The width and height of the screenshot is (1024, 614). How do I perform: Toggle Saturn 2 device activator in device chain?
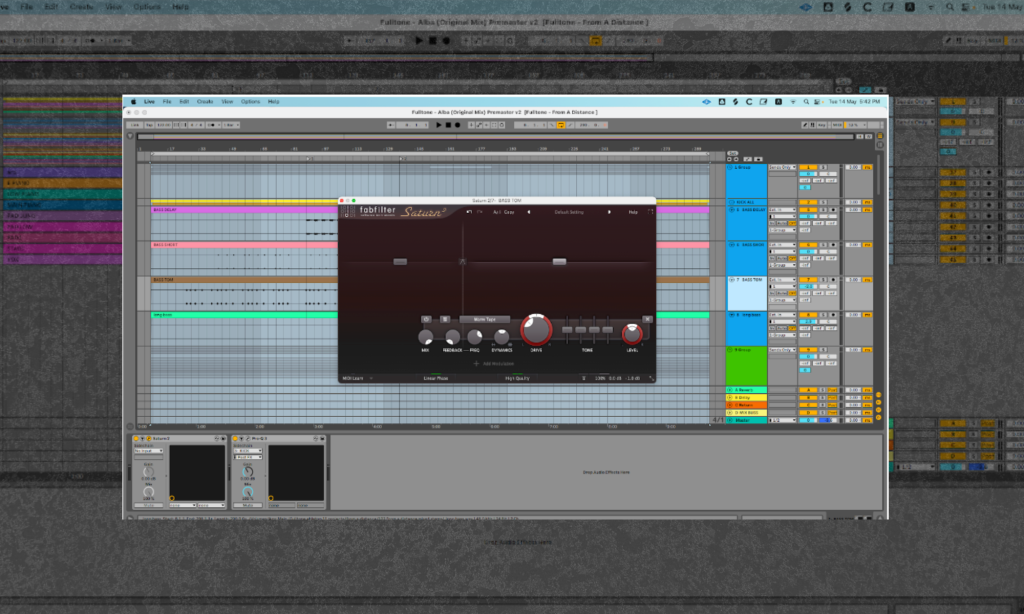137,439
